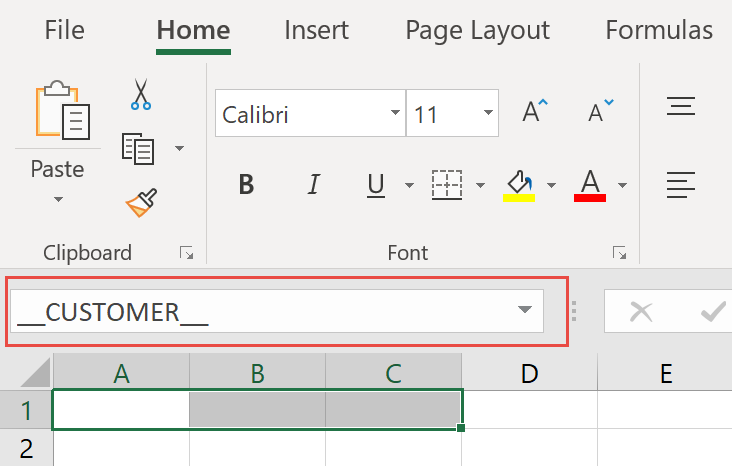Select row 2 header

coord(26,448)
